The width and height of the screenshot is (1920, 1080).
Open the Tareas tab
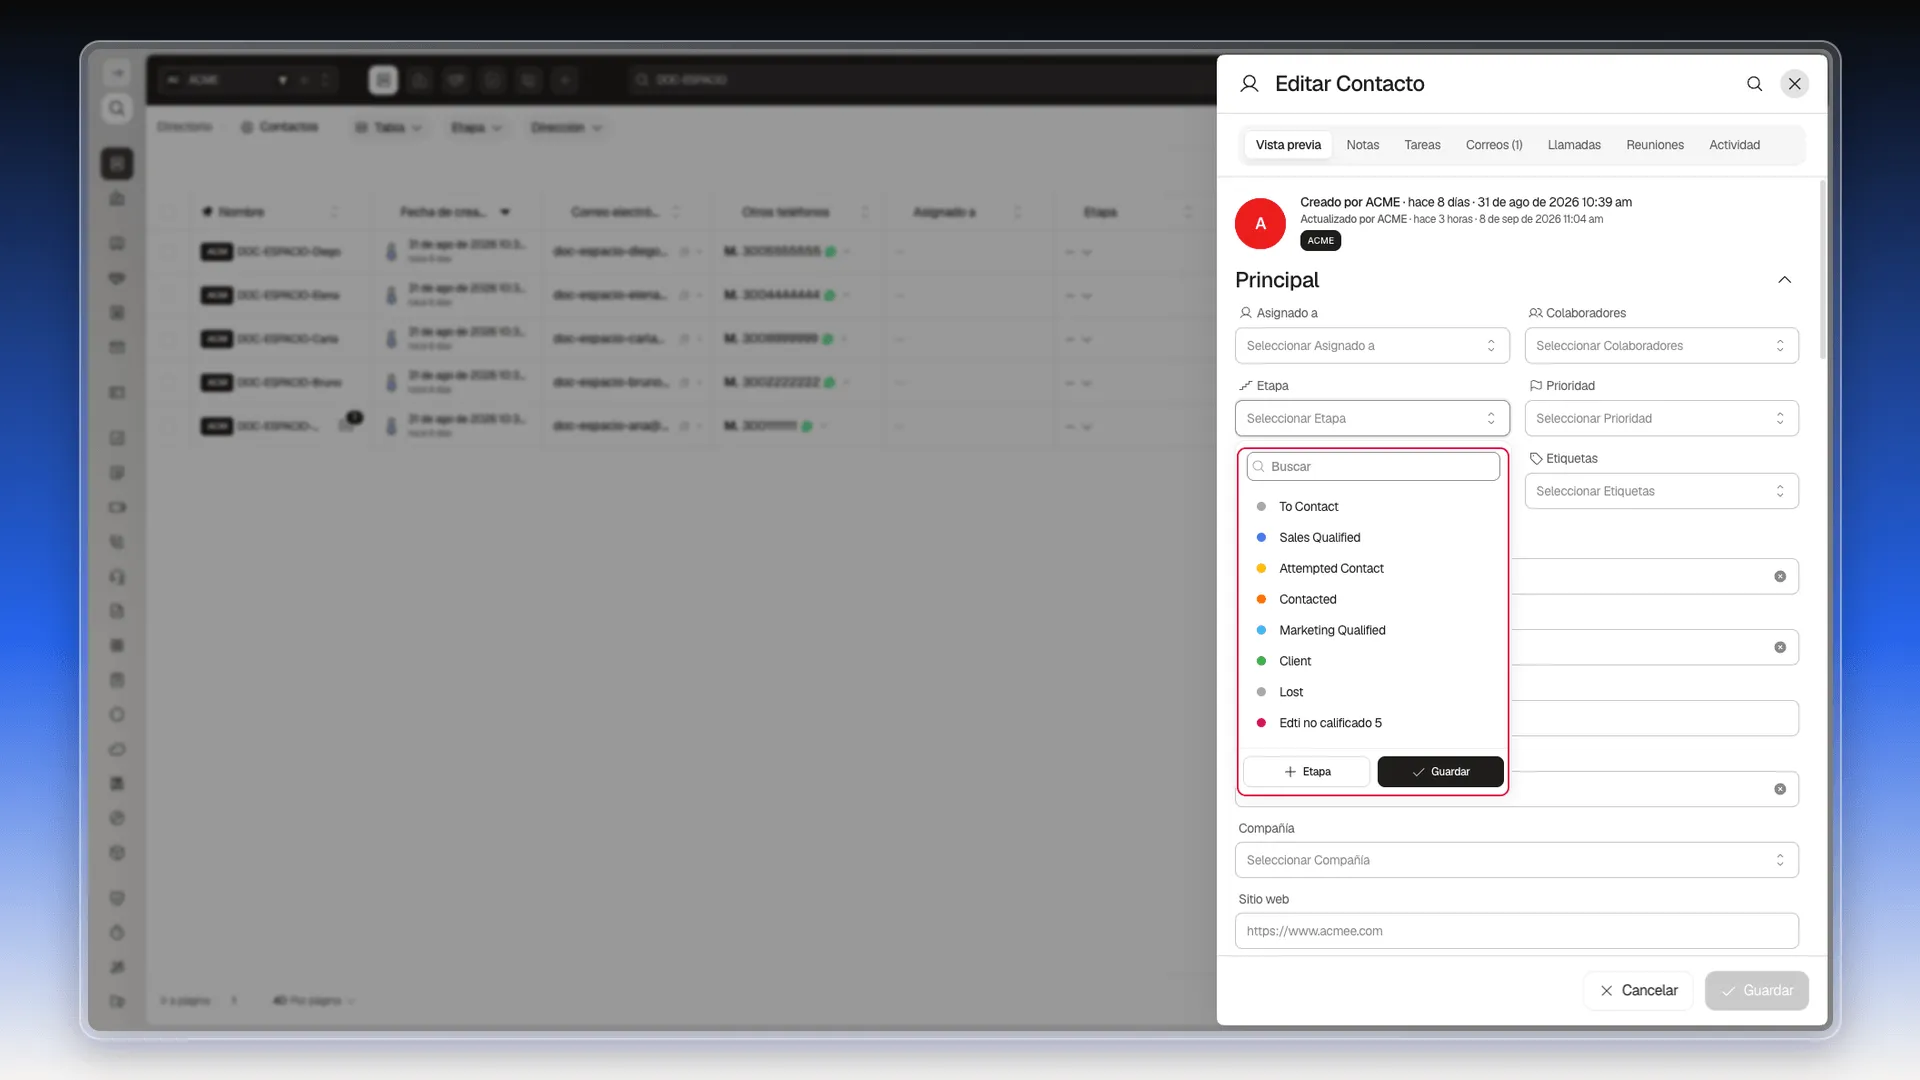tap(1422, 145)
